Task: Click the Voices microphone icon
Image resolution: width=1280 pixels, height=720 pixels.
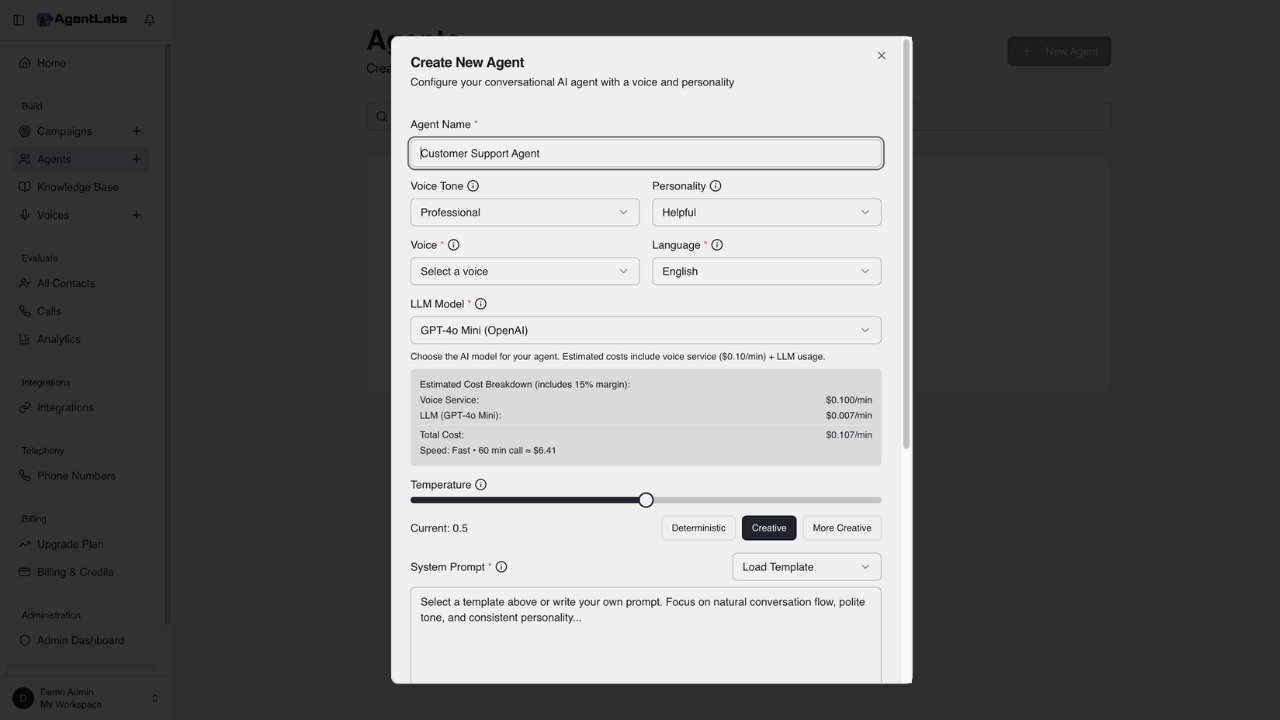Action: [x=25, y=215]
